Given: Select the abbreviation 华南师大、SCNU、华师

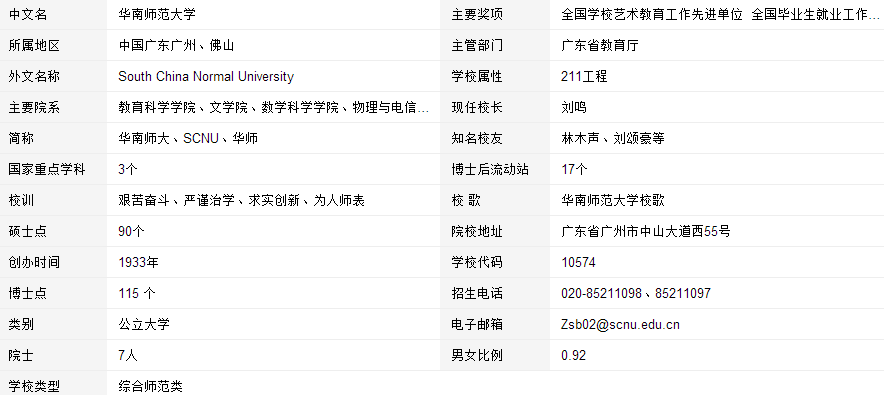Looking at the screenshot, I should (188, 138).
